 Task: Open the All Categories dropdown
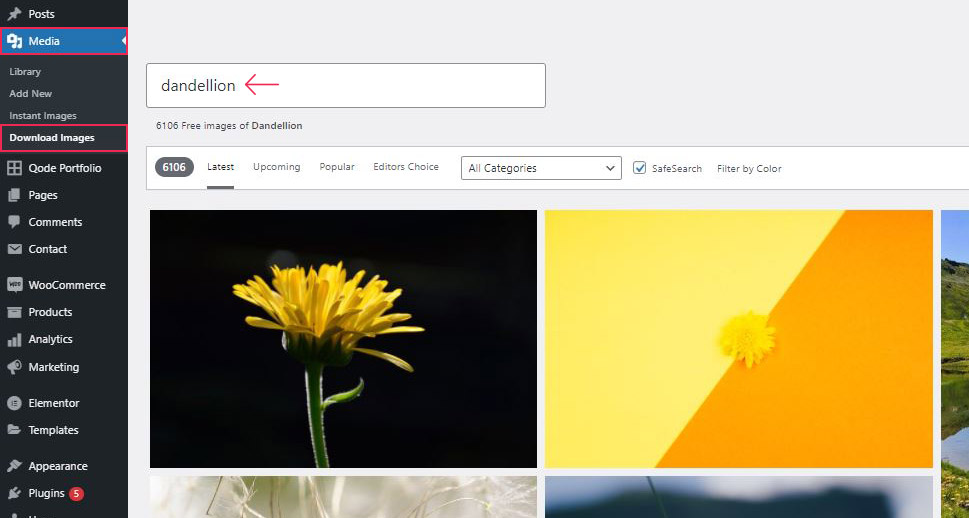click(541, 168)
